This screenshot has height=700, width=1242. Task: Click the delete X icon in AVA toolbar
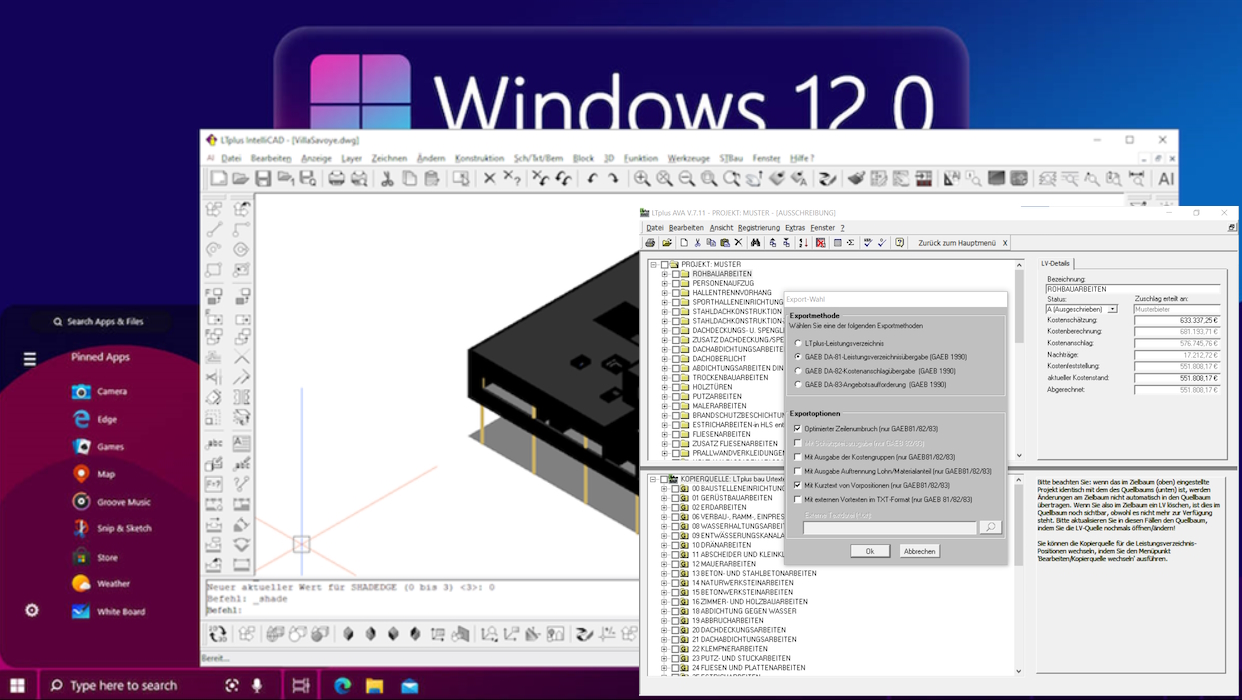click(x=738, y=243)
